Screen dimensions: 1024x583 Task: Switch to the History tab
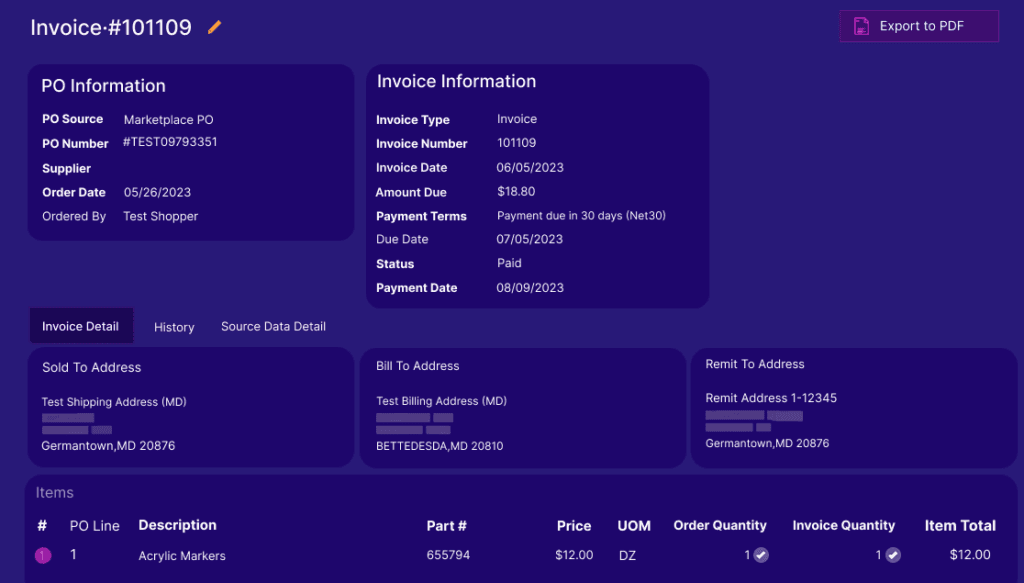pyautogui.click(x=173, y=326)
